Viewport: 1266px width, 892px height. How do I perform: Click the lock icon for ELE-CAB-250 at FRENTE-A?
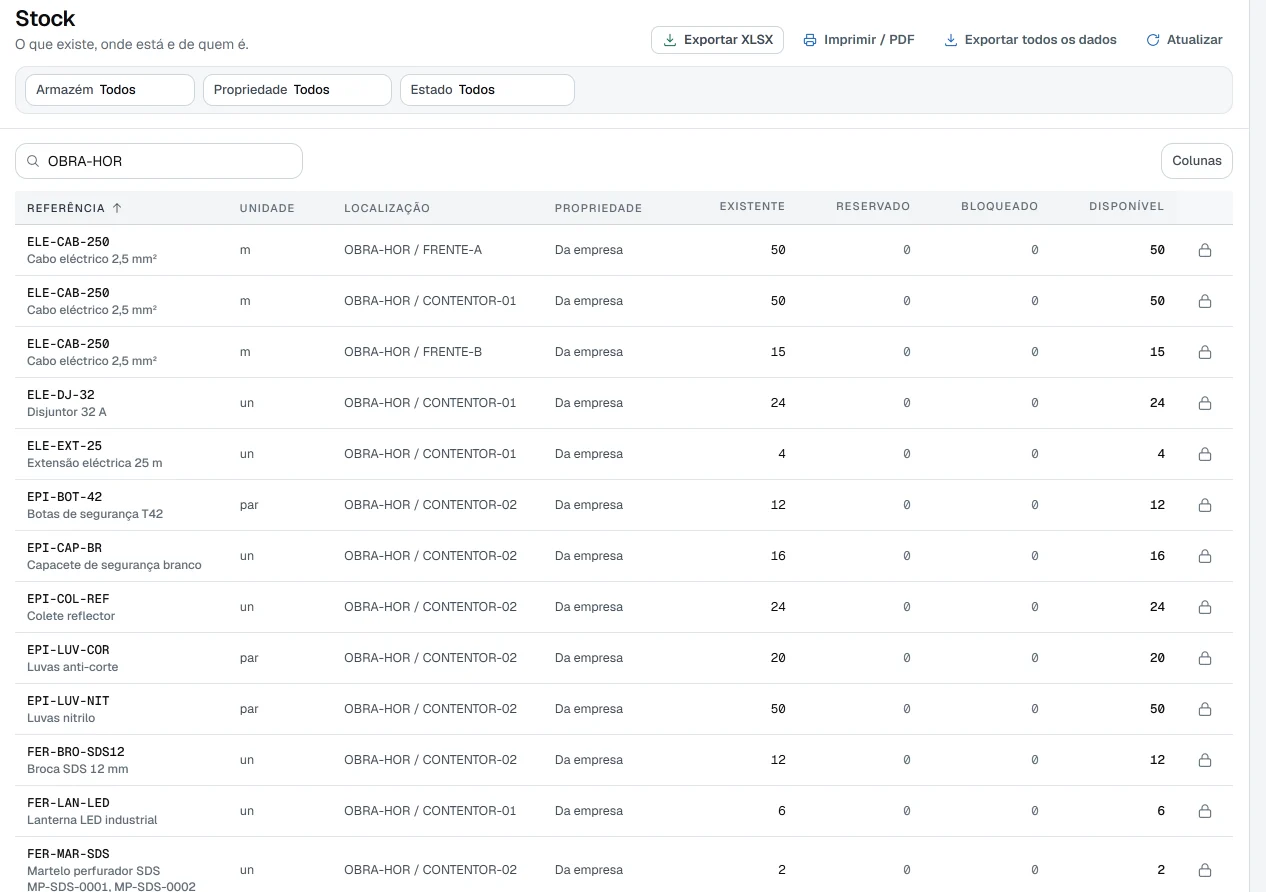[1205, 250]
